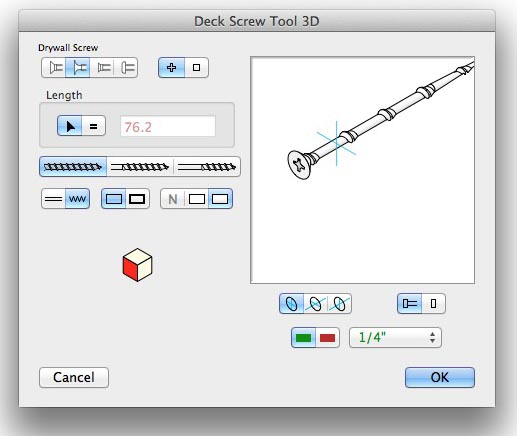Toggle the arrow pointer length mode
517x436 pixels.
70,126
